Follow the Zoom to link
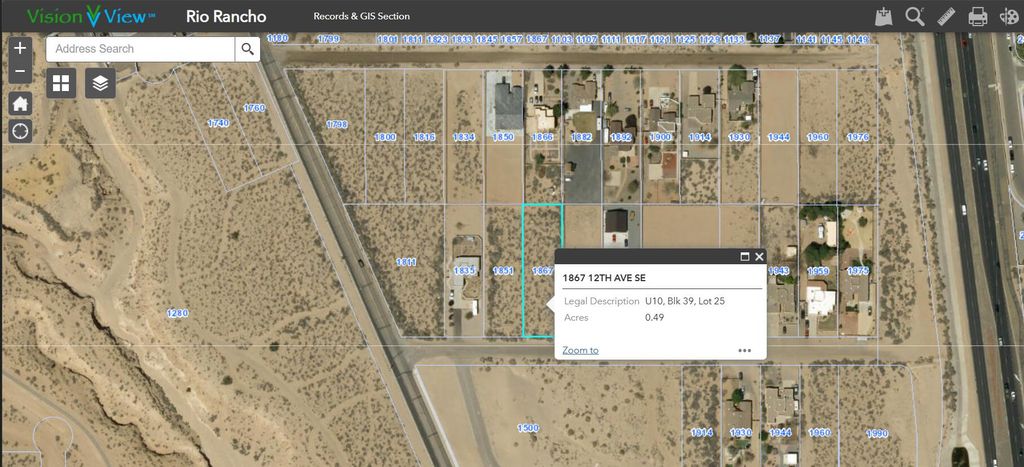Viewport: 1024px width, 467px height. (x=580, y=350)
